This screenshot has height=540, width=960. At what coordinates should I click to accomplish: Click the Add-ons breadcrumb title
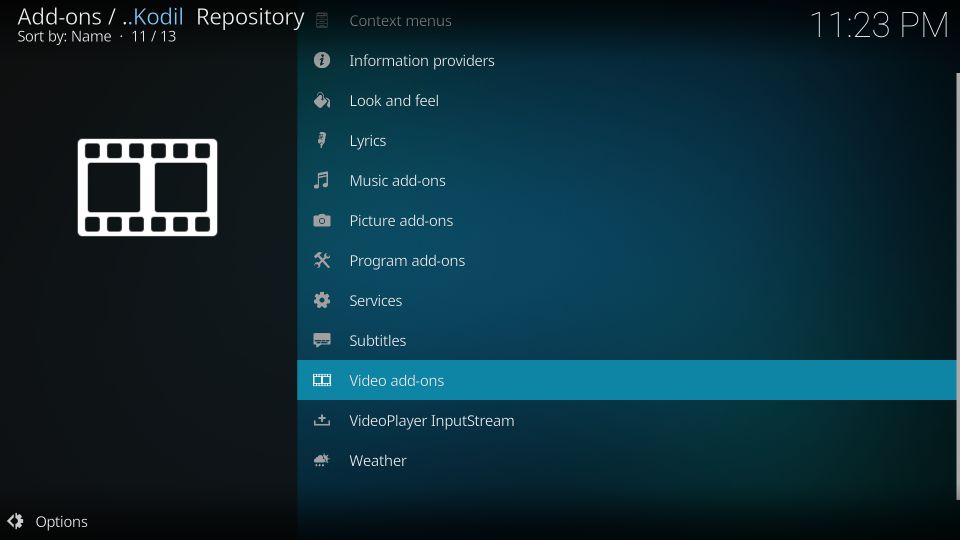point(60,17)
